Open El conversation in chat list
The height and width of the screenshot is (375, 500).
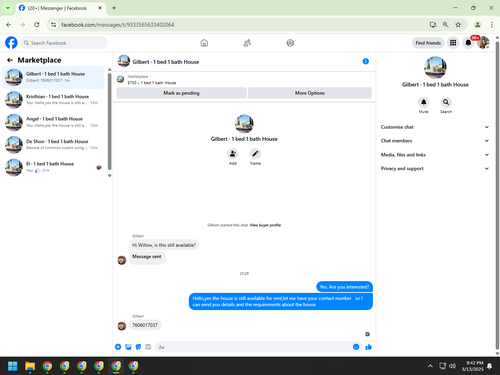point(53,167)
